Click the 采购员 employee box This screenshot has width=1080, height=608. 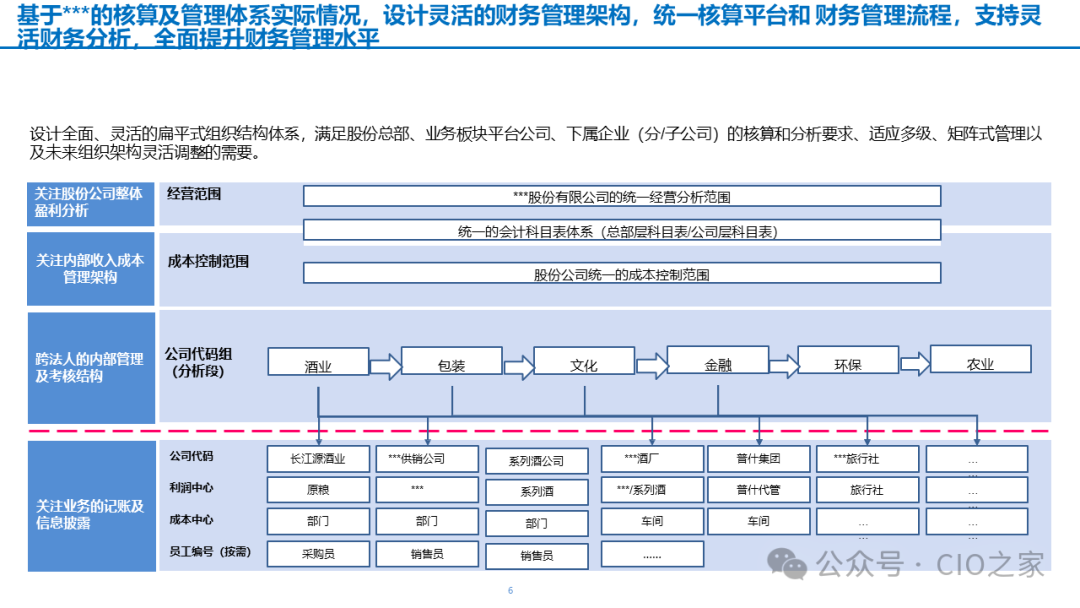coord(318,553)
